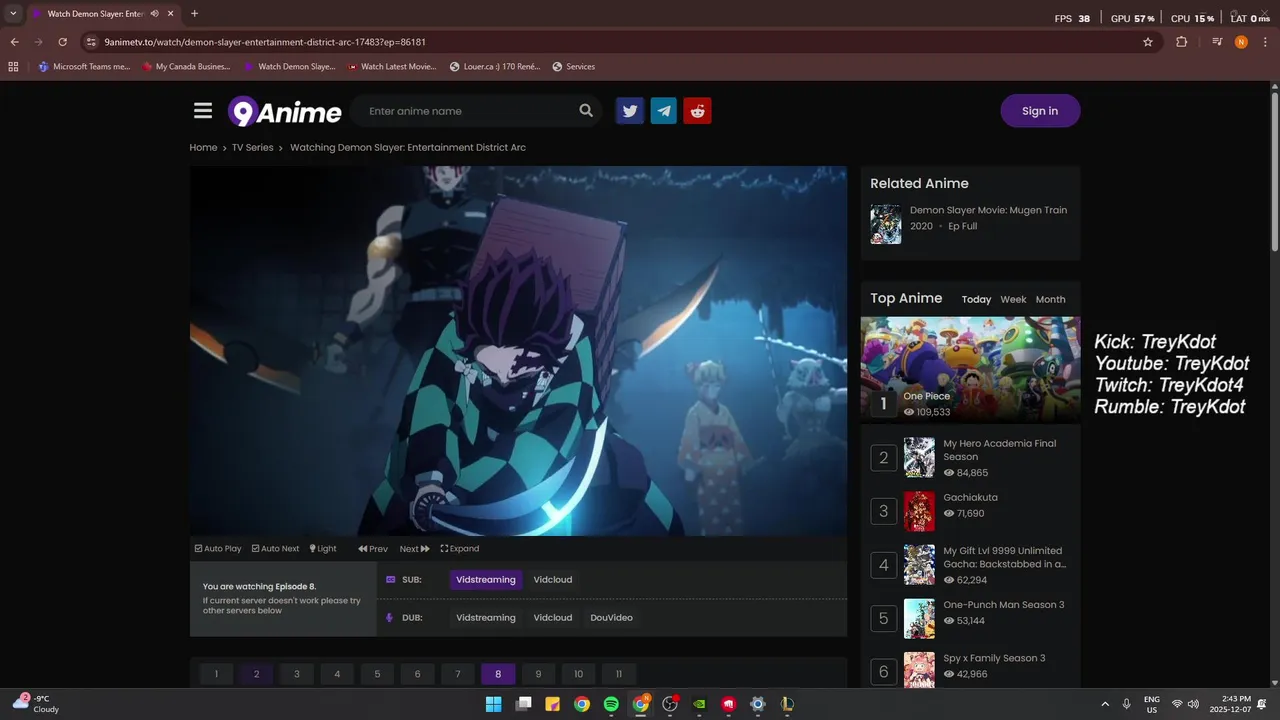Open the Reddit social link
Screen dimensions: 1280x720
click(698, 111)
